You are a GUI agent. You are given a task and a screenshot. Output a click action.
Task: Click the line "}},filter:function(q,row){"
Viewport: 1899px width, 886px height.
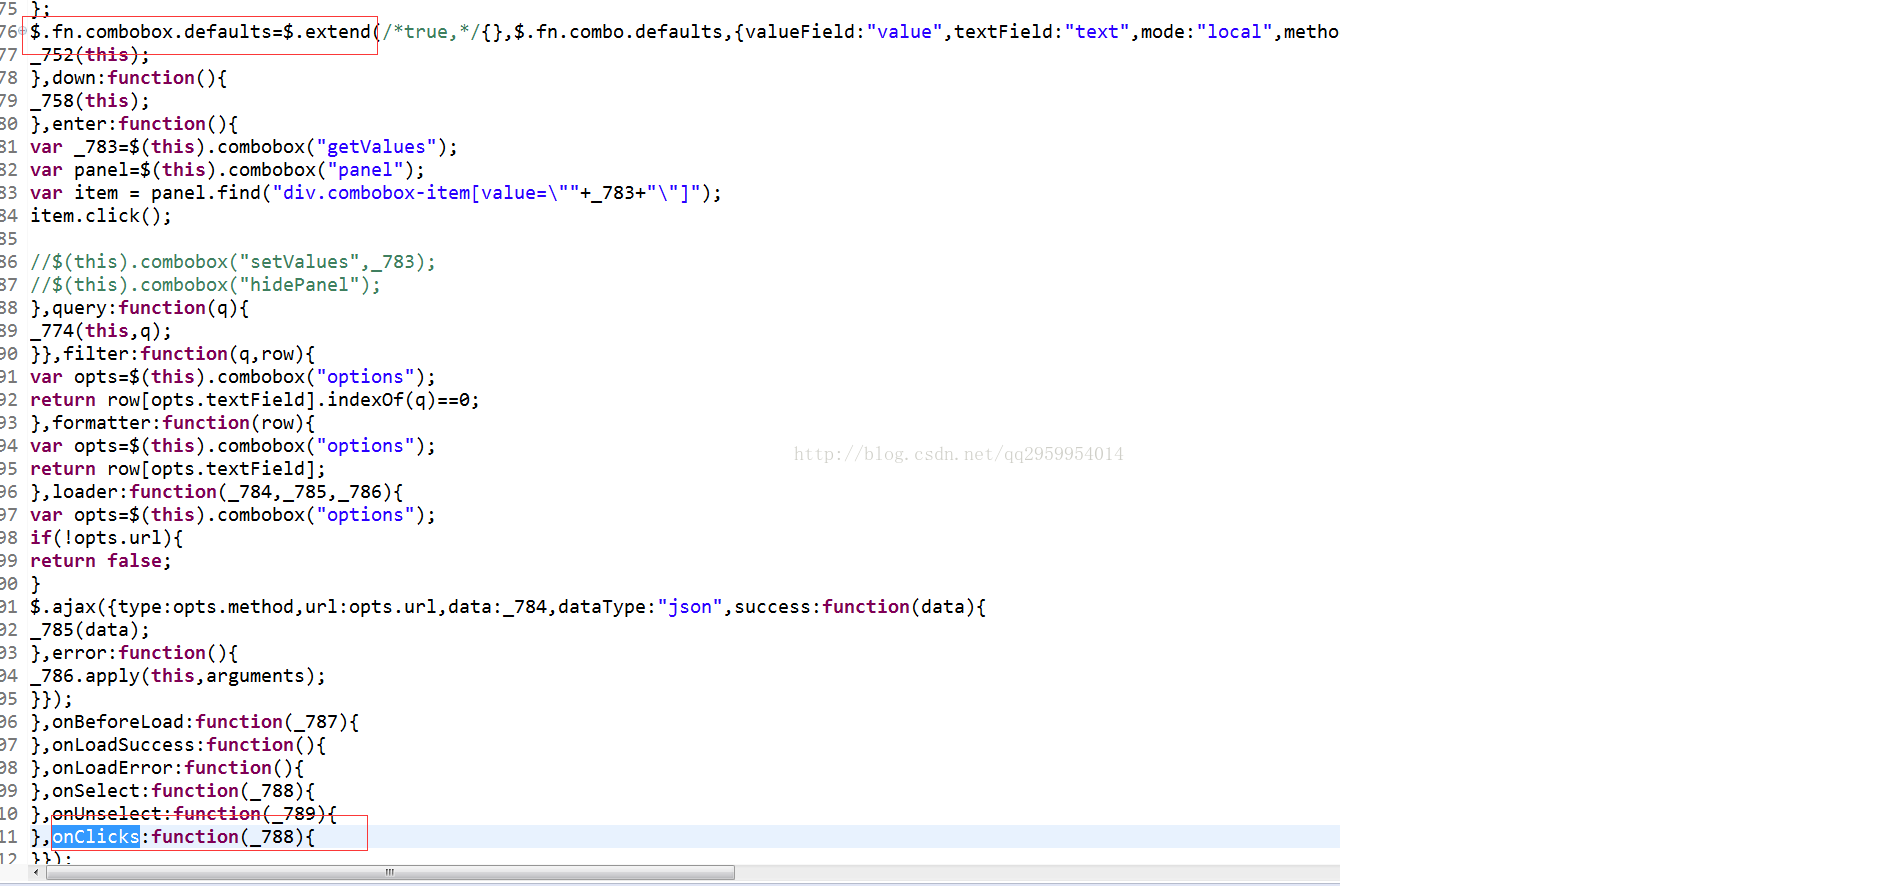pyautogui.click(x=173, y=354)
